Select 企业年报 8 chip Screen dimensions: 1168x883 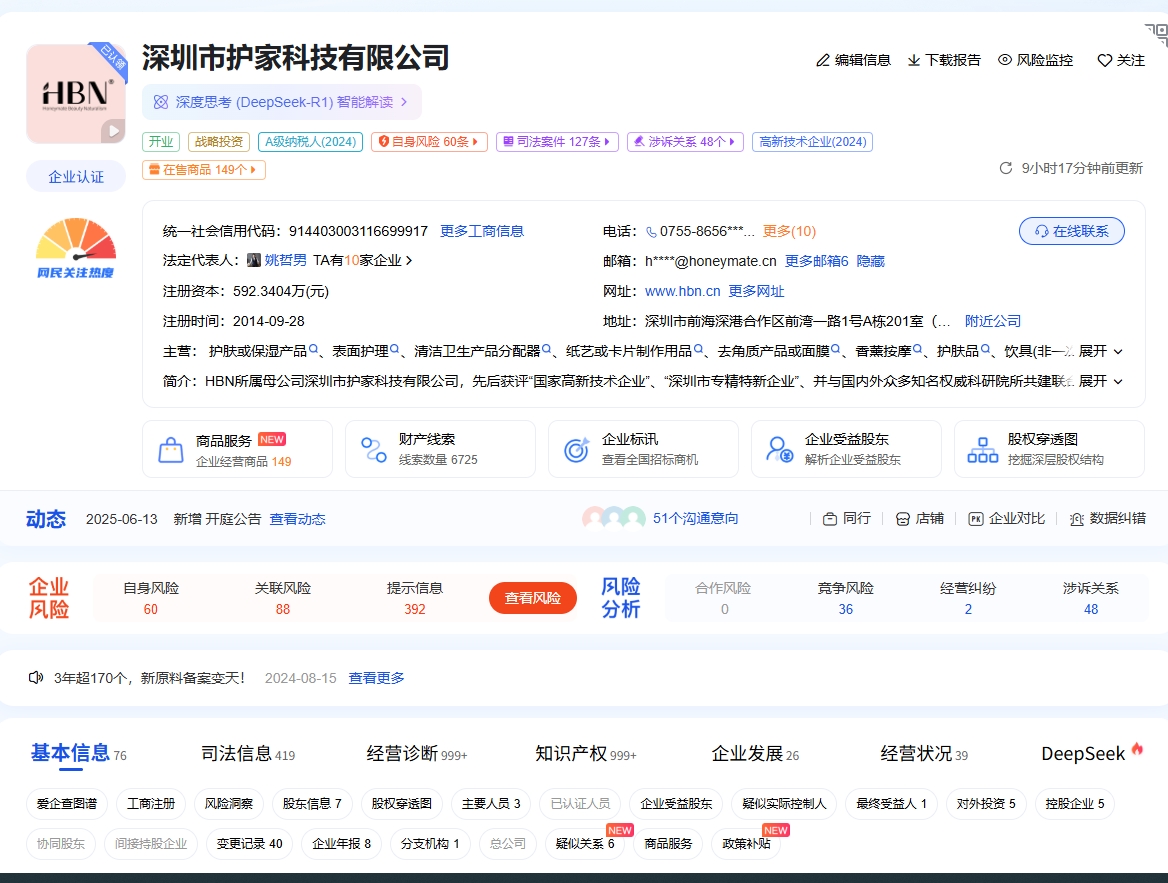click(341, 844)
